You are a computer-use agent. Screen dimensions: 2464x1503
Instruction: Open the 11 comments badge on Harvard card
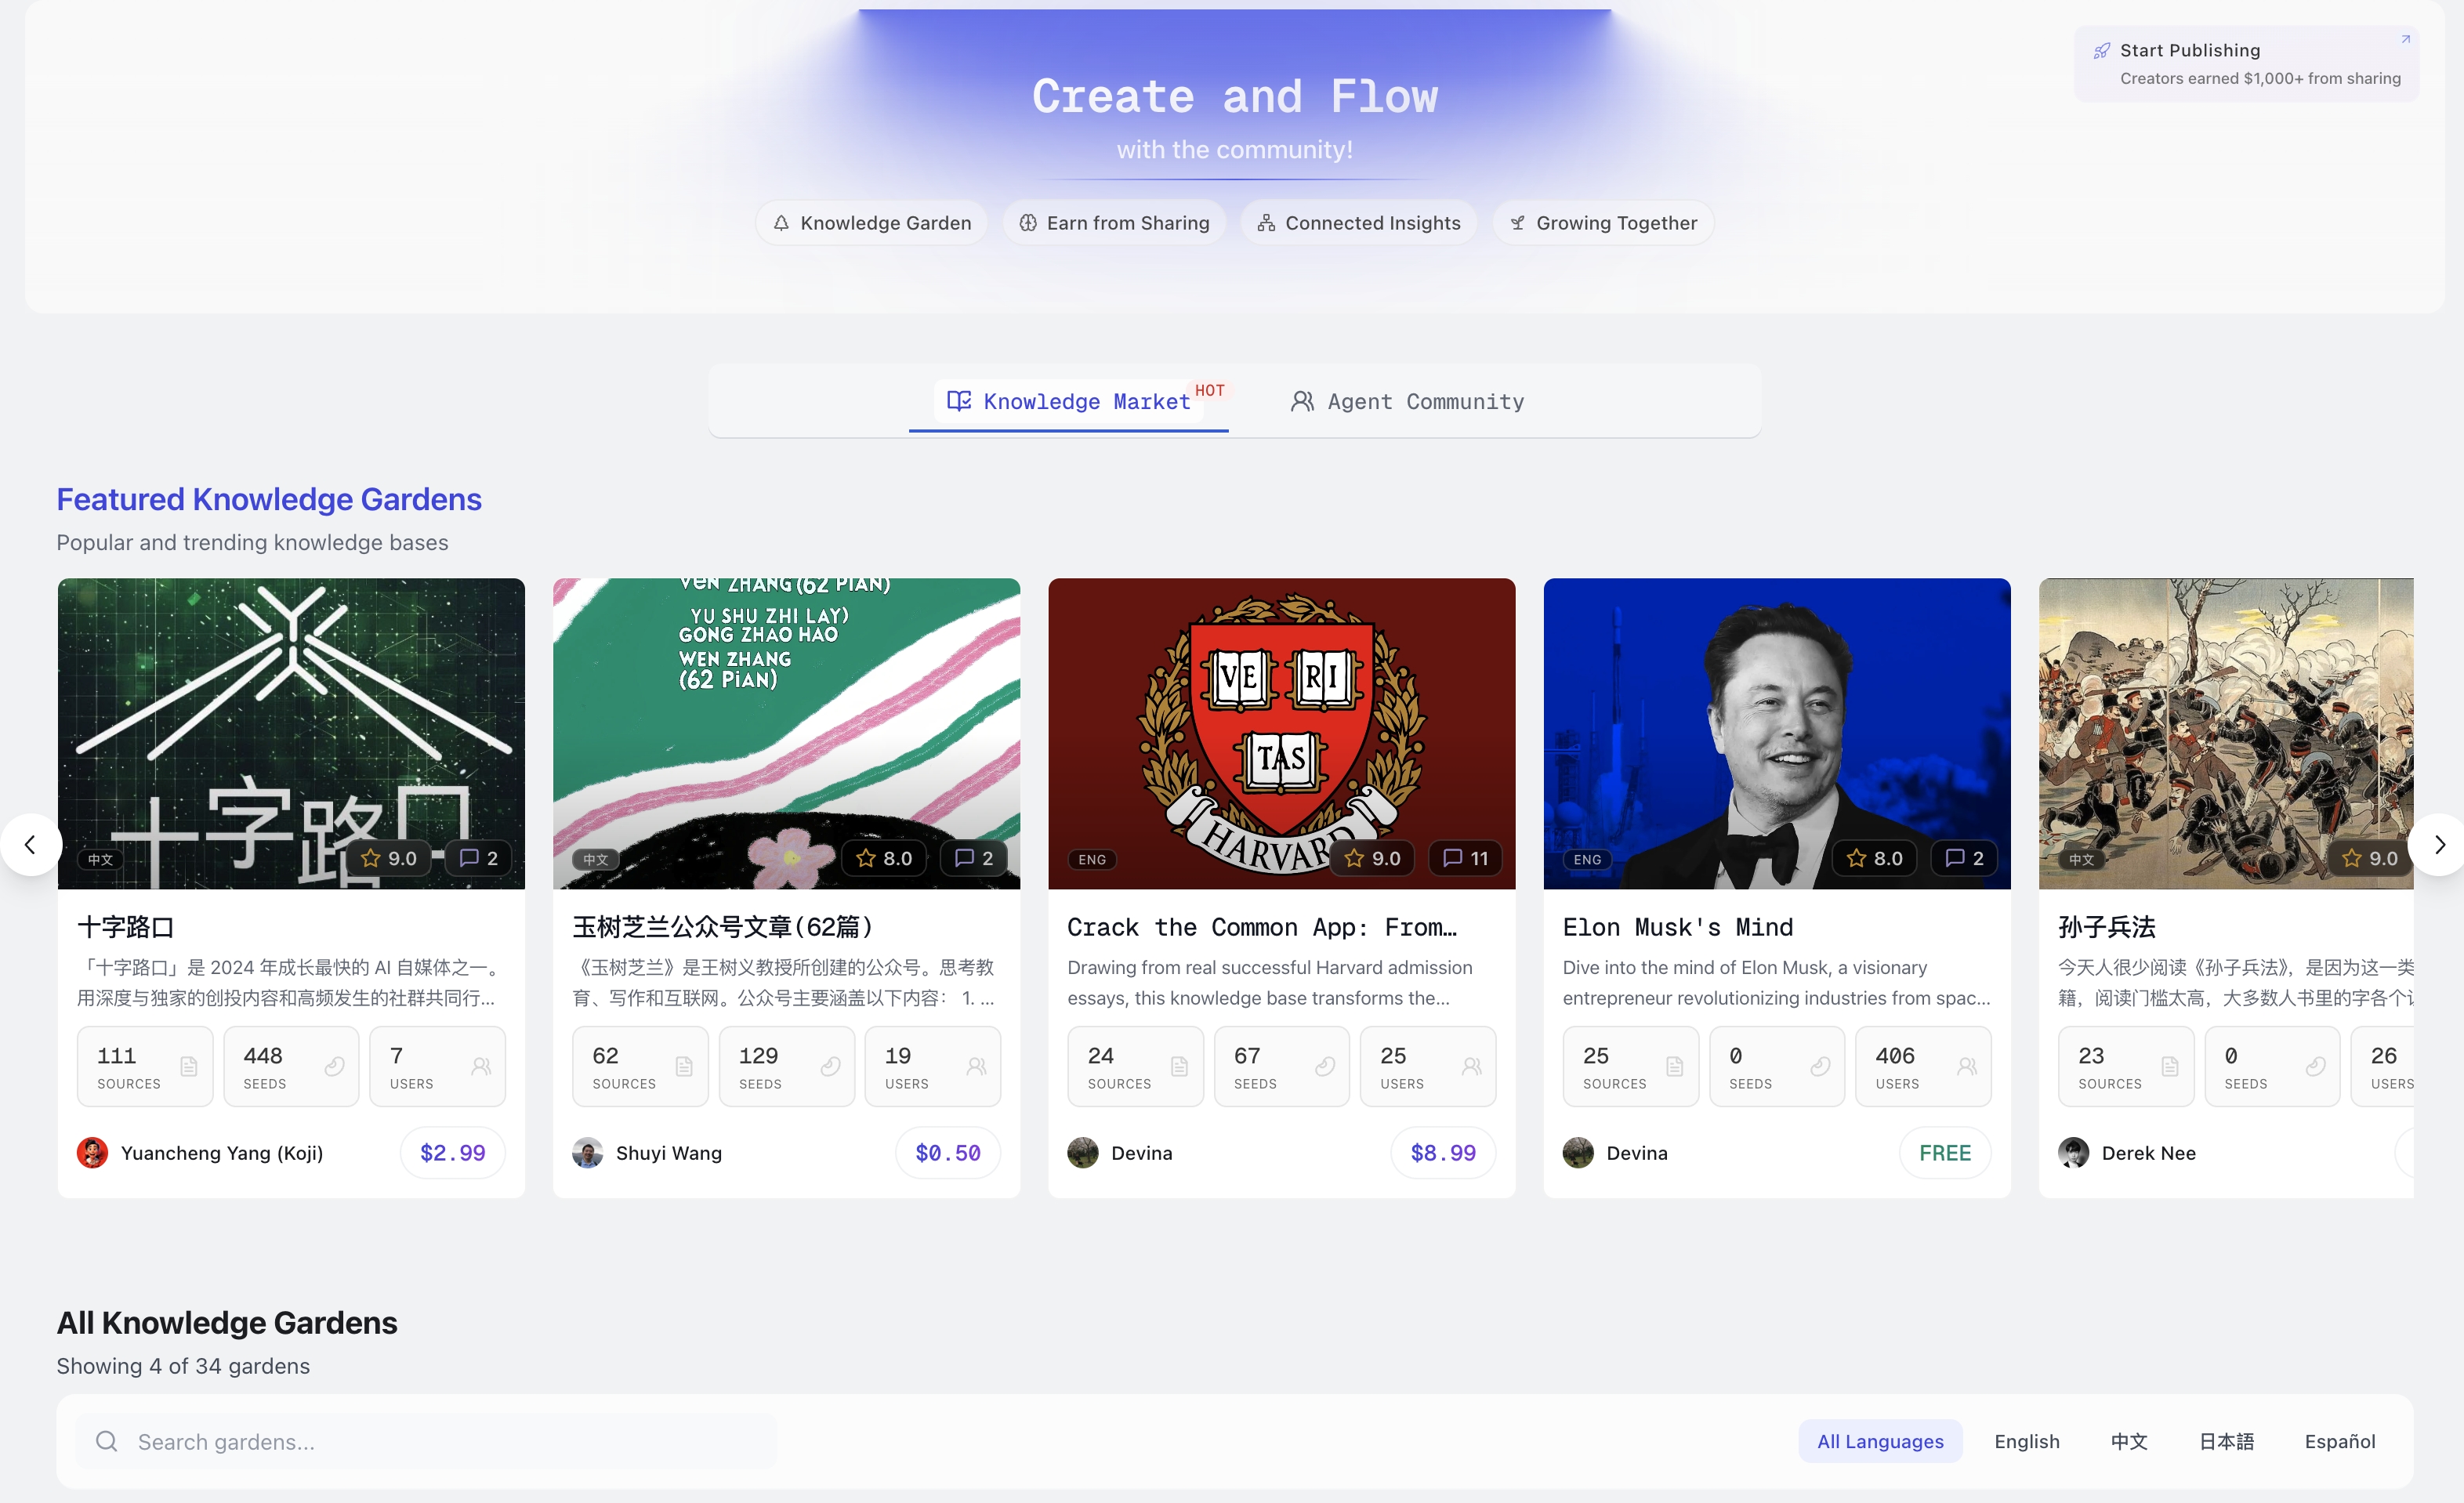coord(1465,858)
